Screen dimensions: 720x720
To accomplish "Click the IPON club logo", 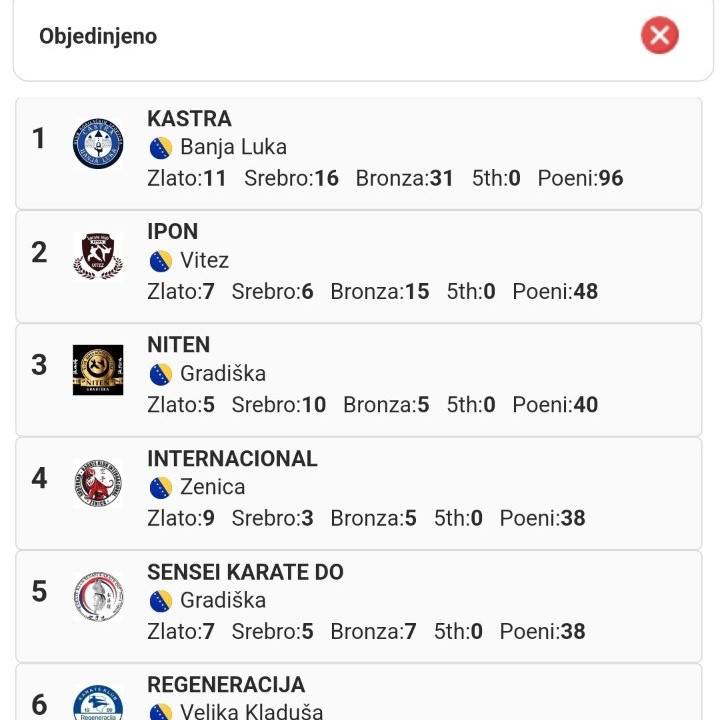I will [x=98, y=256].
